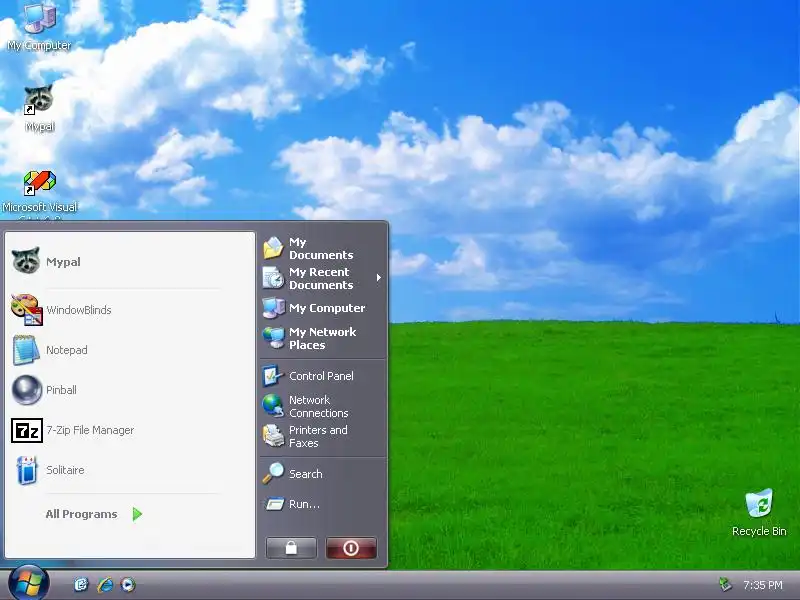Click My Recent Documents clock icon
800x600 pixels.
tap(273, 278)
